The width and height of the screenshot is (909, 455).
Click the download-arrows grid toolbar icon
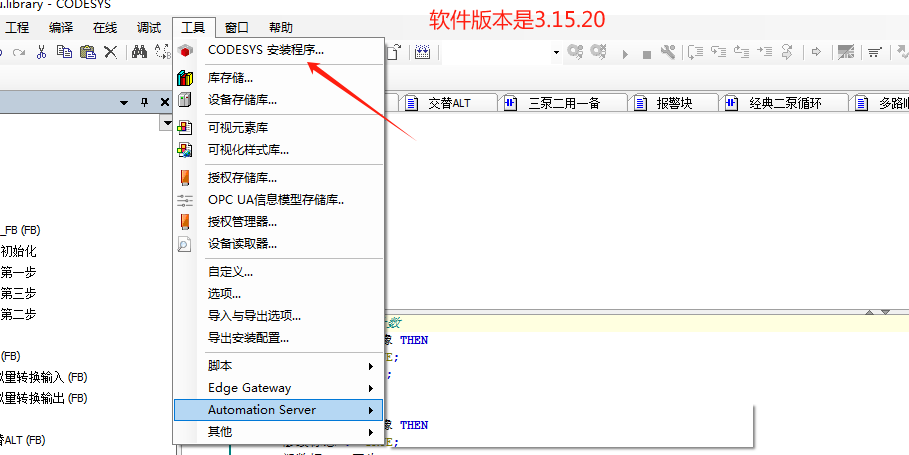(422, 52)
